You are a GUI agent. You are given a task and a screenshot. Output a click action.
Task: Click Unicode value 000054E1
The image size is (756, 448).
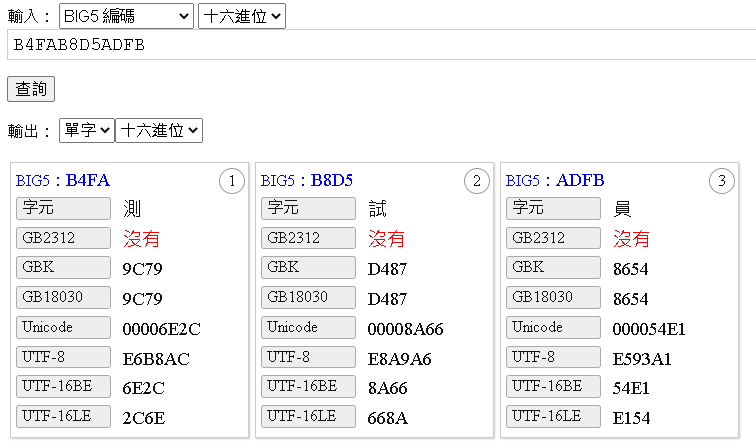(649, 329)
